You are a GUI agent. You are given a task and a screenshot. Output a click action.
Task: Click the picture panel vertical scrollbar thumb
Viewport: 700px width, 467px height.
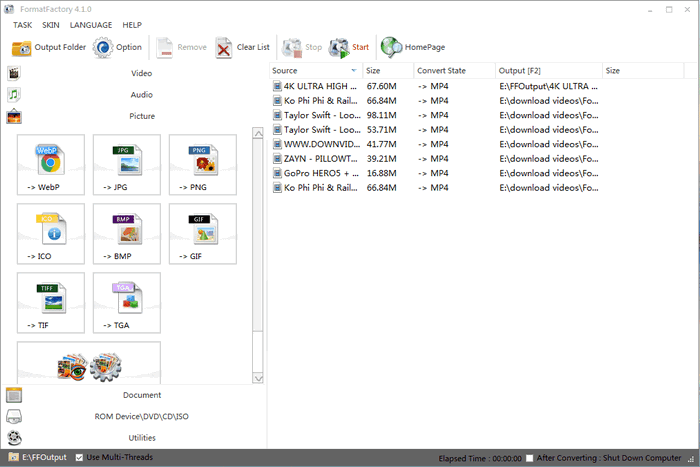[x=258, y=235]
